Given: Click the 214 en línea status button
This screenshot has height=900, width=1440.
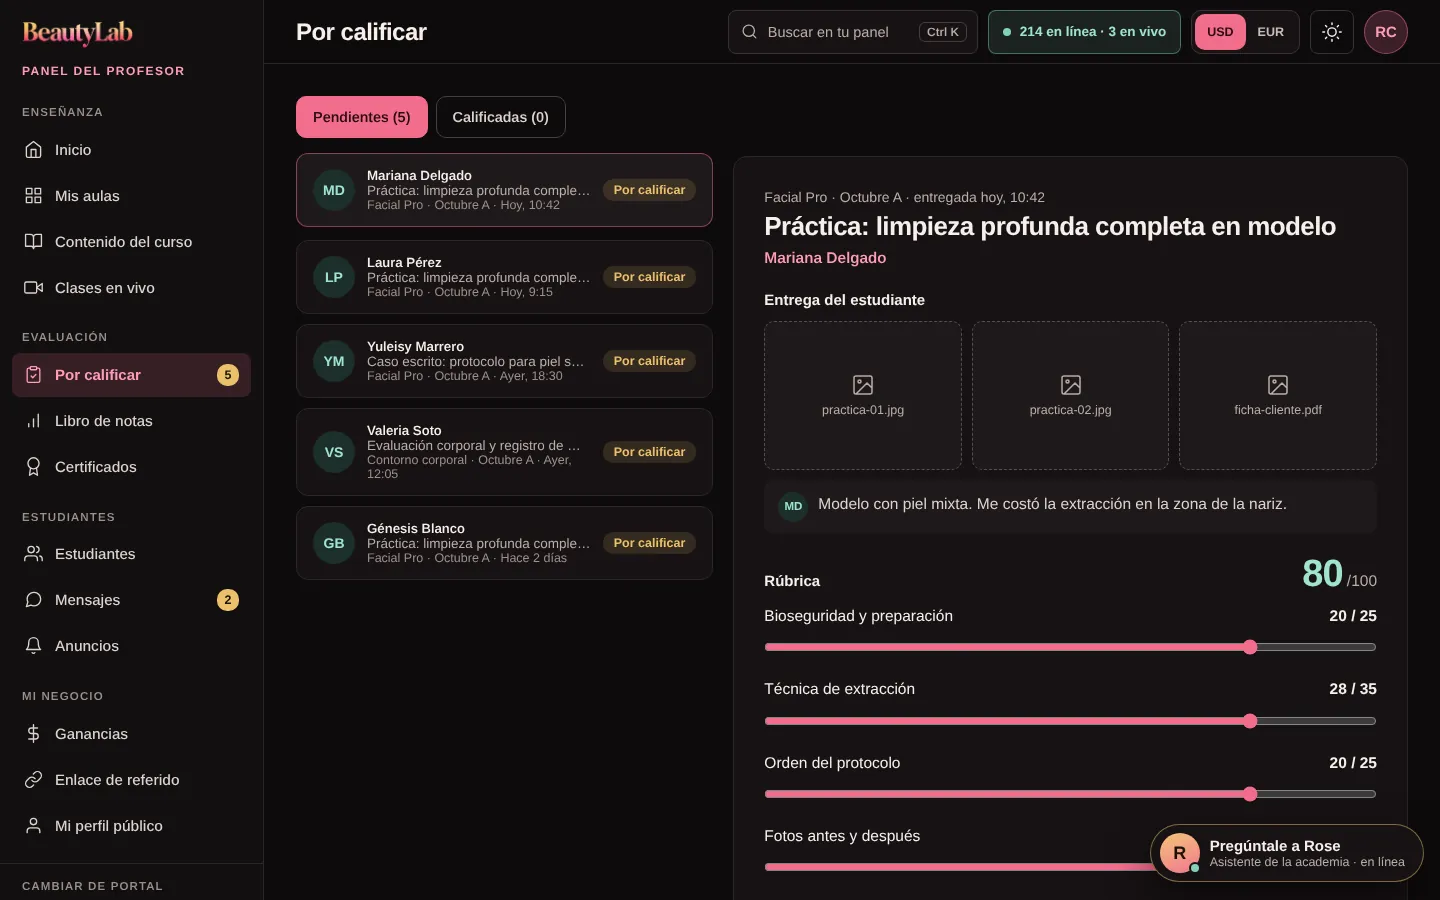Looking at the screenshot, I should point(1084,32).
